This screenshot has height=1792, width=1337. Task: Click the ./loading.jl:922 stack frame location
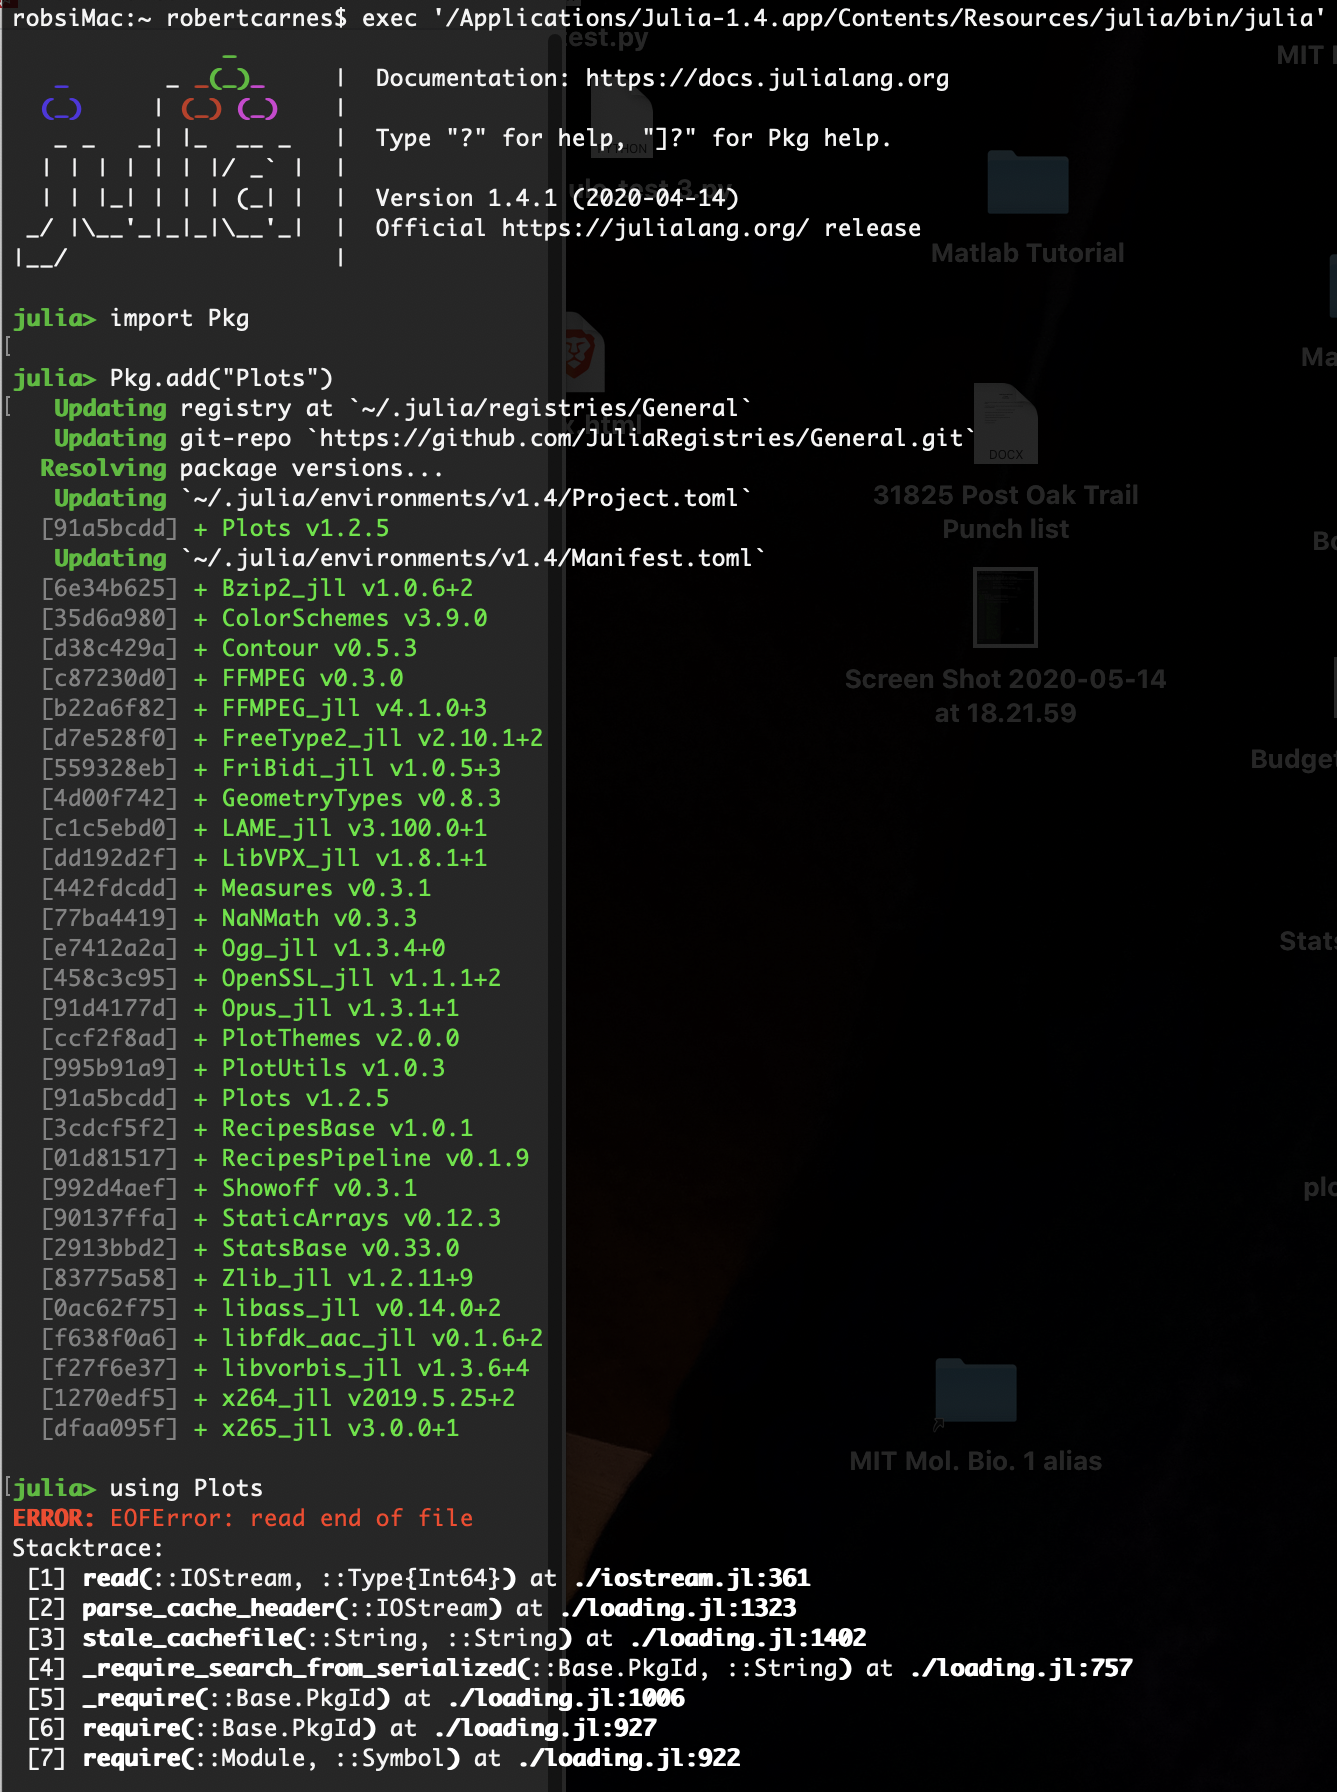point(630,1758)
